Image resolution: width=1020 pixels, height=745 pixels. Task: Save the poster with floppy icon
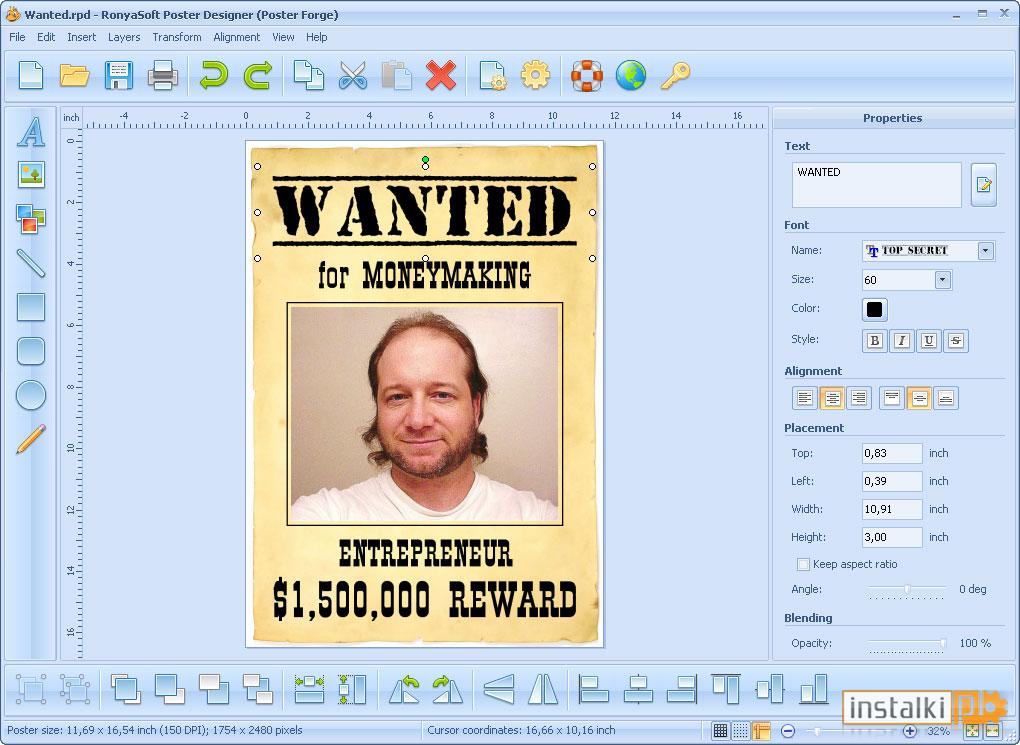click(x=118, y=75)
